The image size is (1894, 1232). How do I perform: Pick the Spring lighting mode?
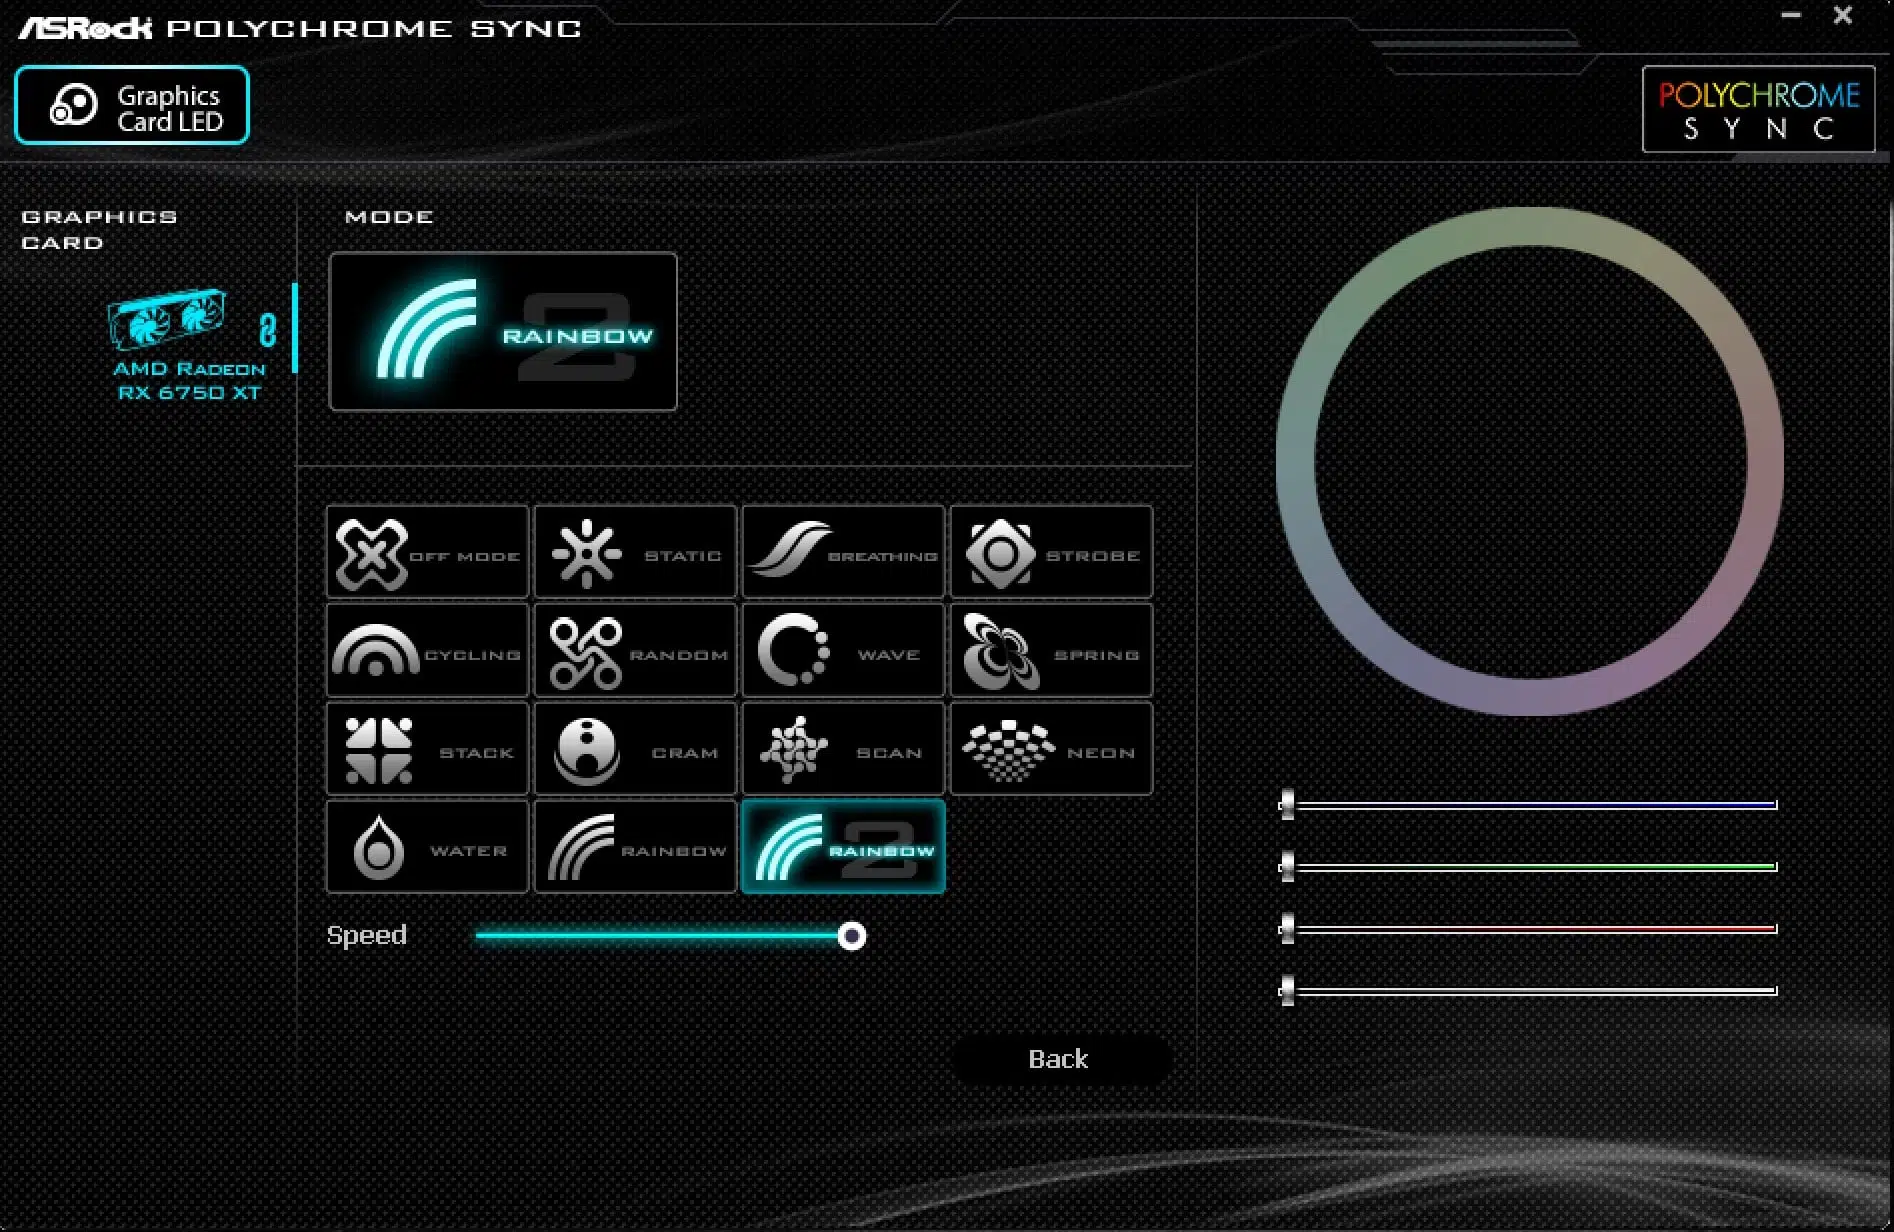(x=1051, y=650)
